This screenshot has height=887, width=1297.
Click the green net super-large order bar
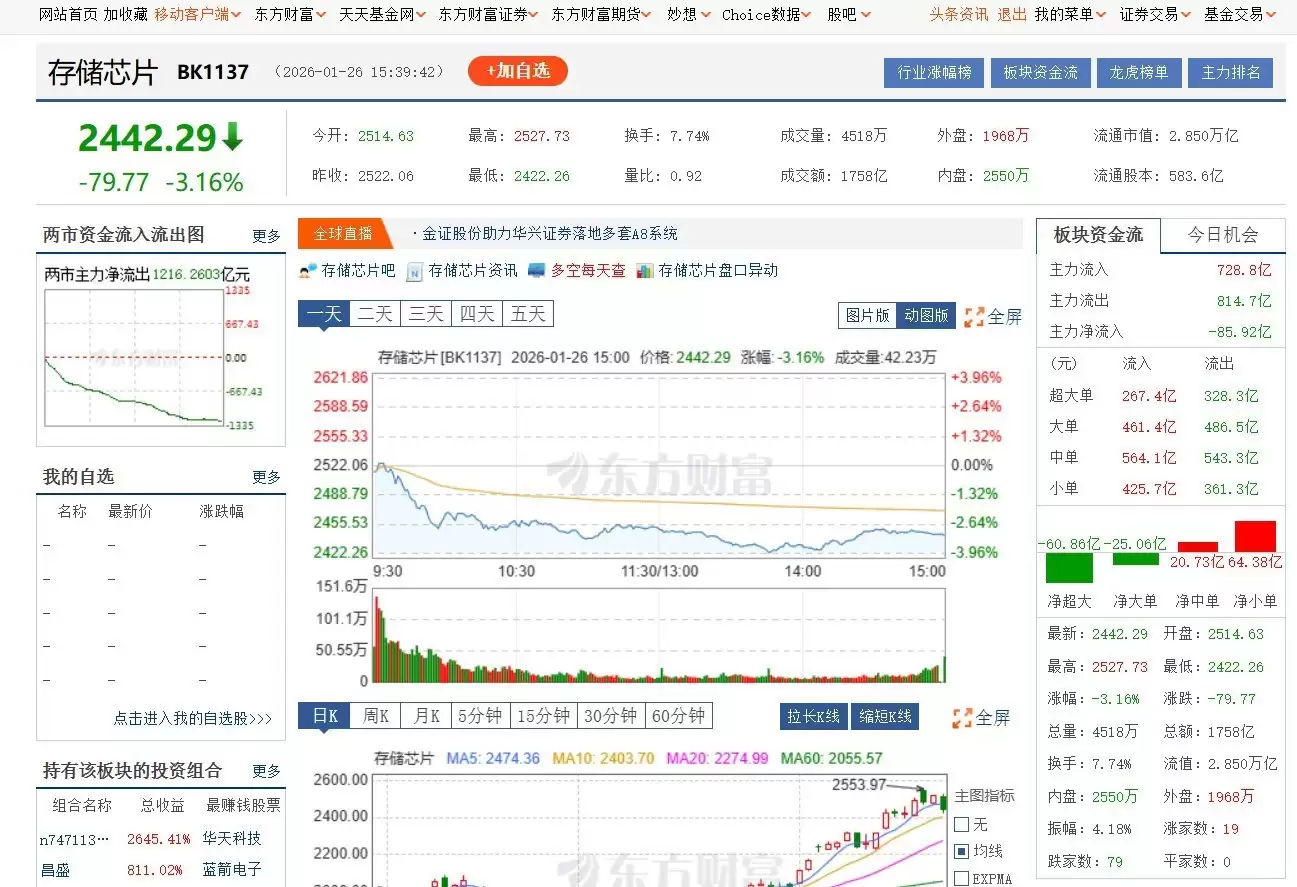pyautogui.click(x=1069, y=567)
